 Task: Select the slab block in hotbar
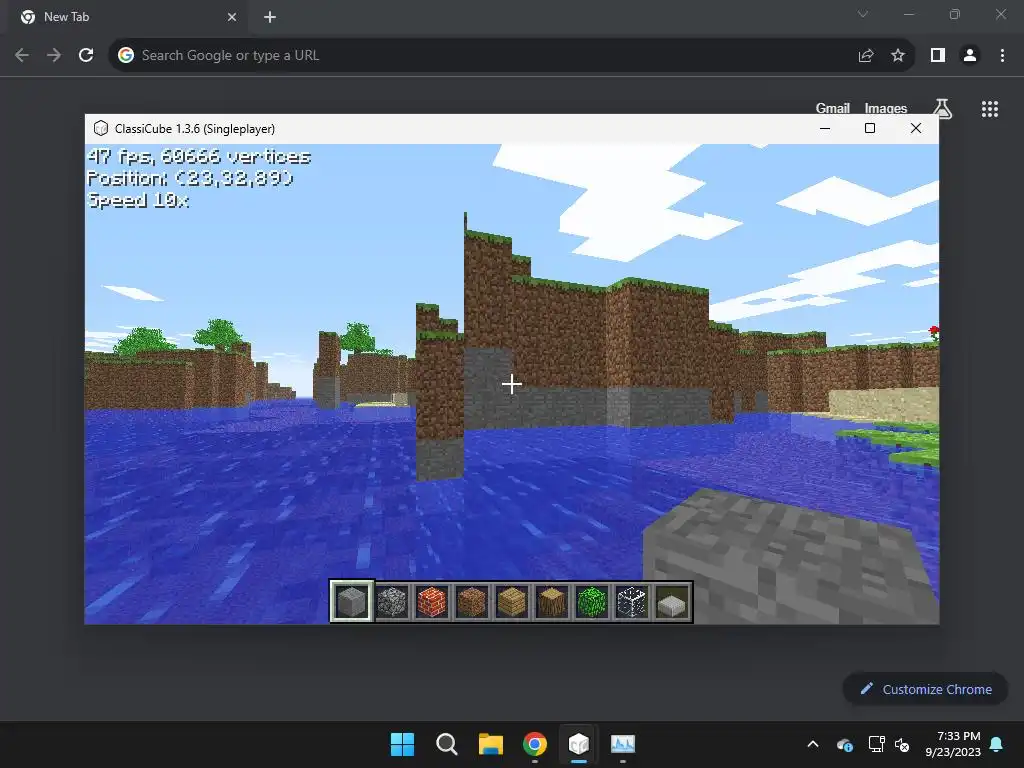click(672, 601)
